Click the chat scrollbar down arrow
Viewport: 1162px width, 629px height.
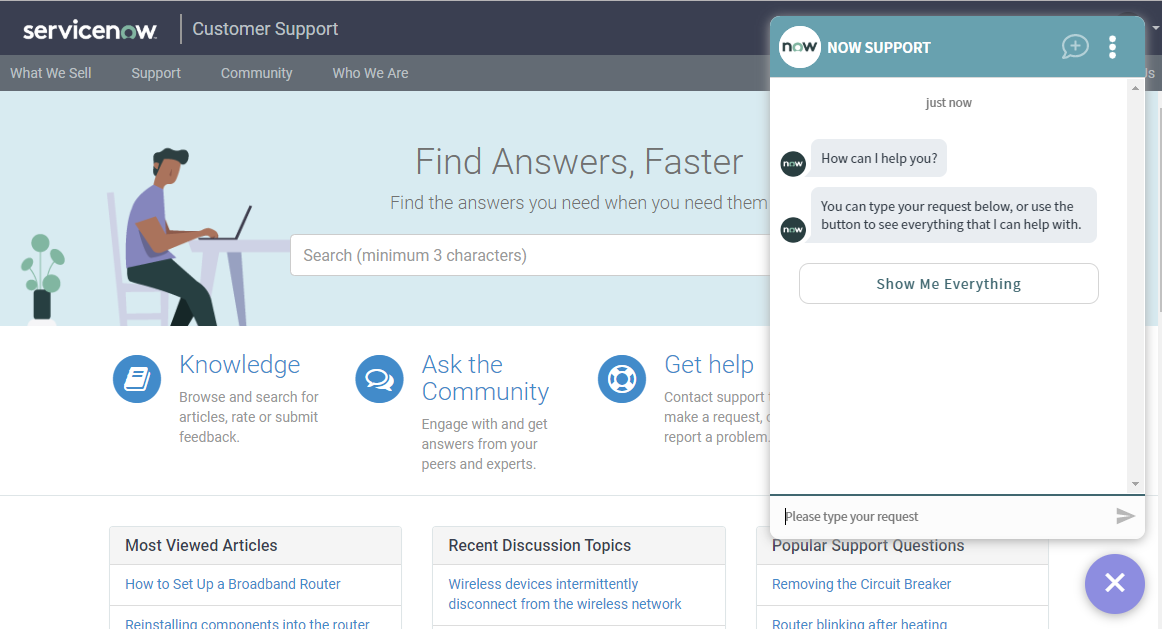(x=1135, y=485)
